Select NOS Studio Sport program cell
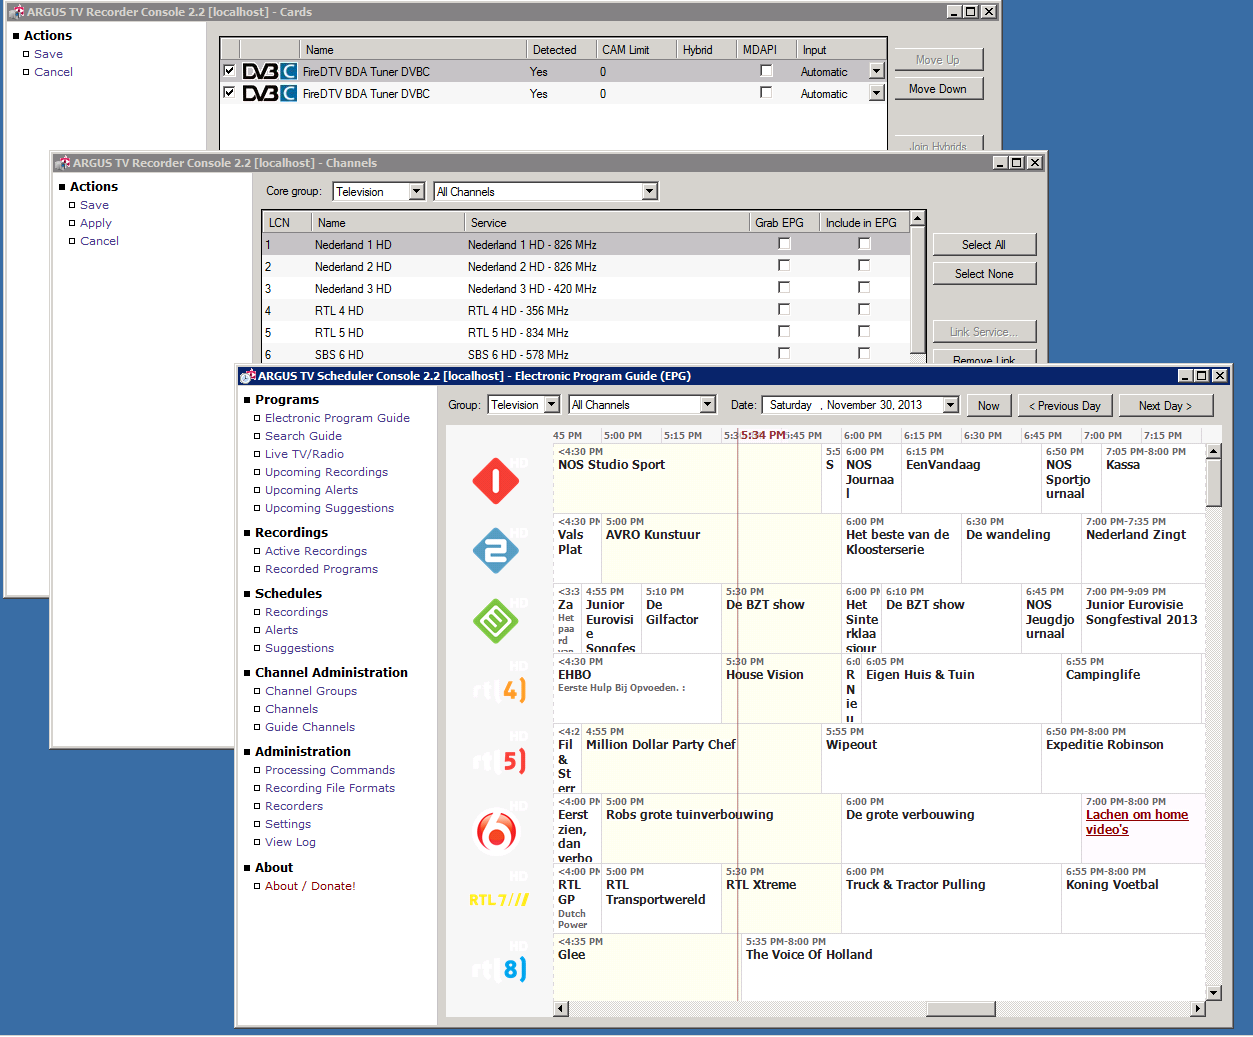 click(688, 478)
